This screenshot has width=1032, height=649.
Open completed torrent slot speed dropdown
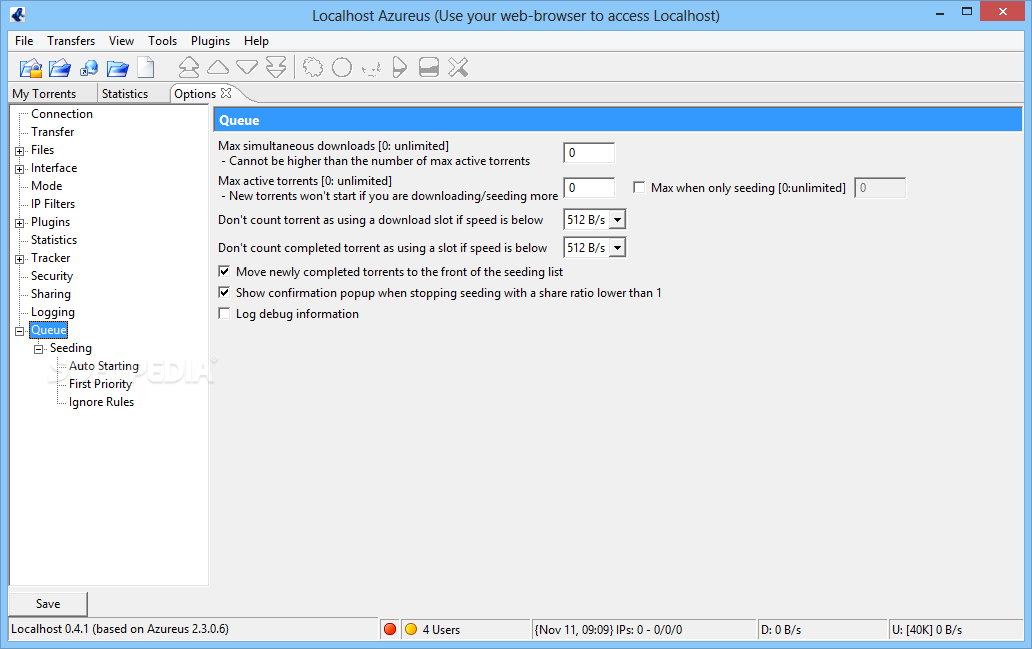[617, 248]
